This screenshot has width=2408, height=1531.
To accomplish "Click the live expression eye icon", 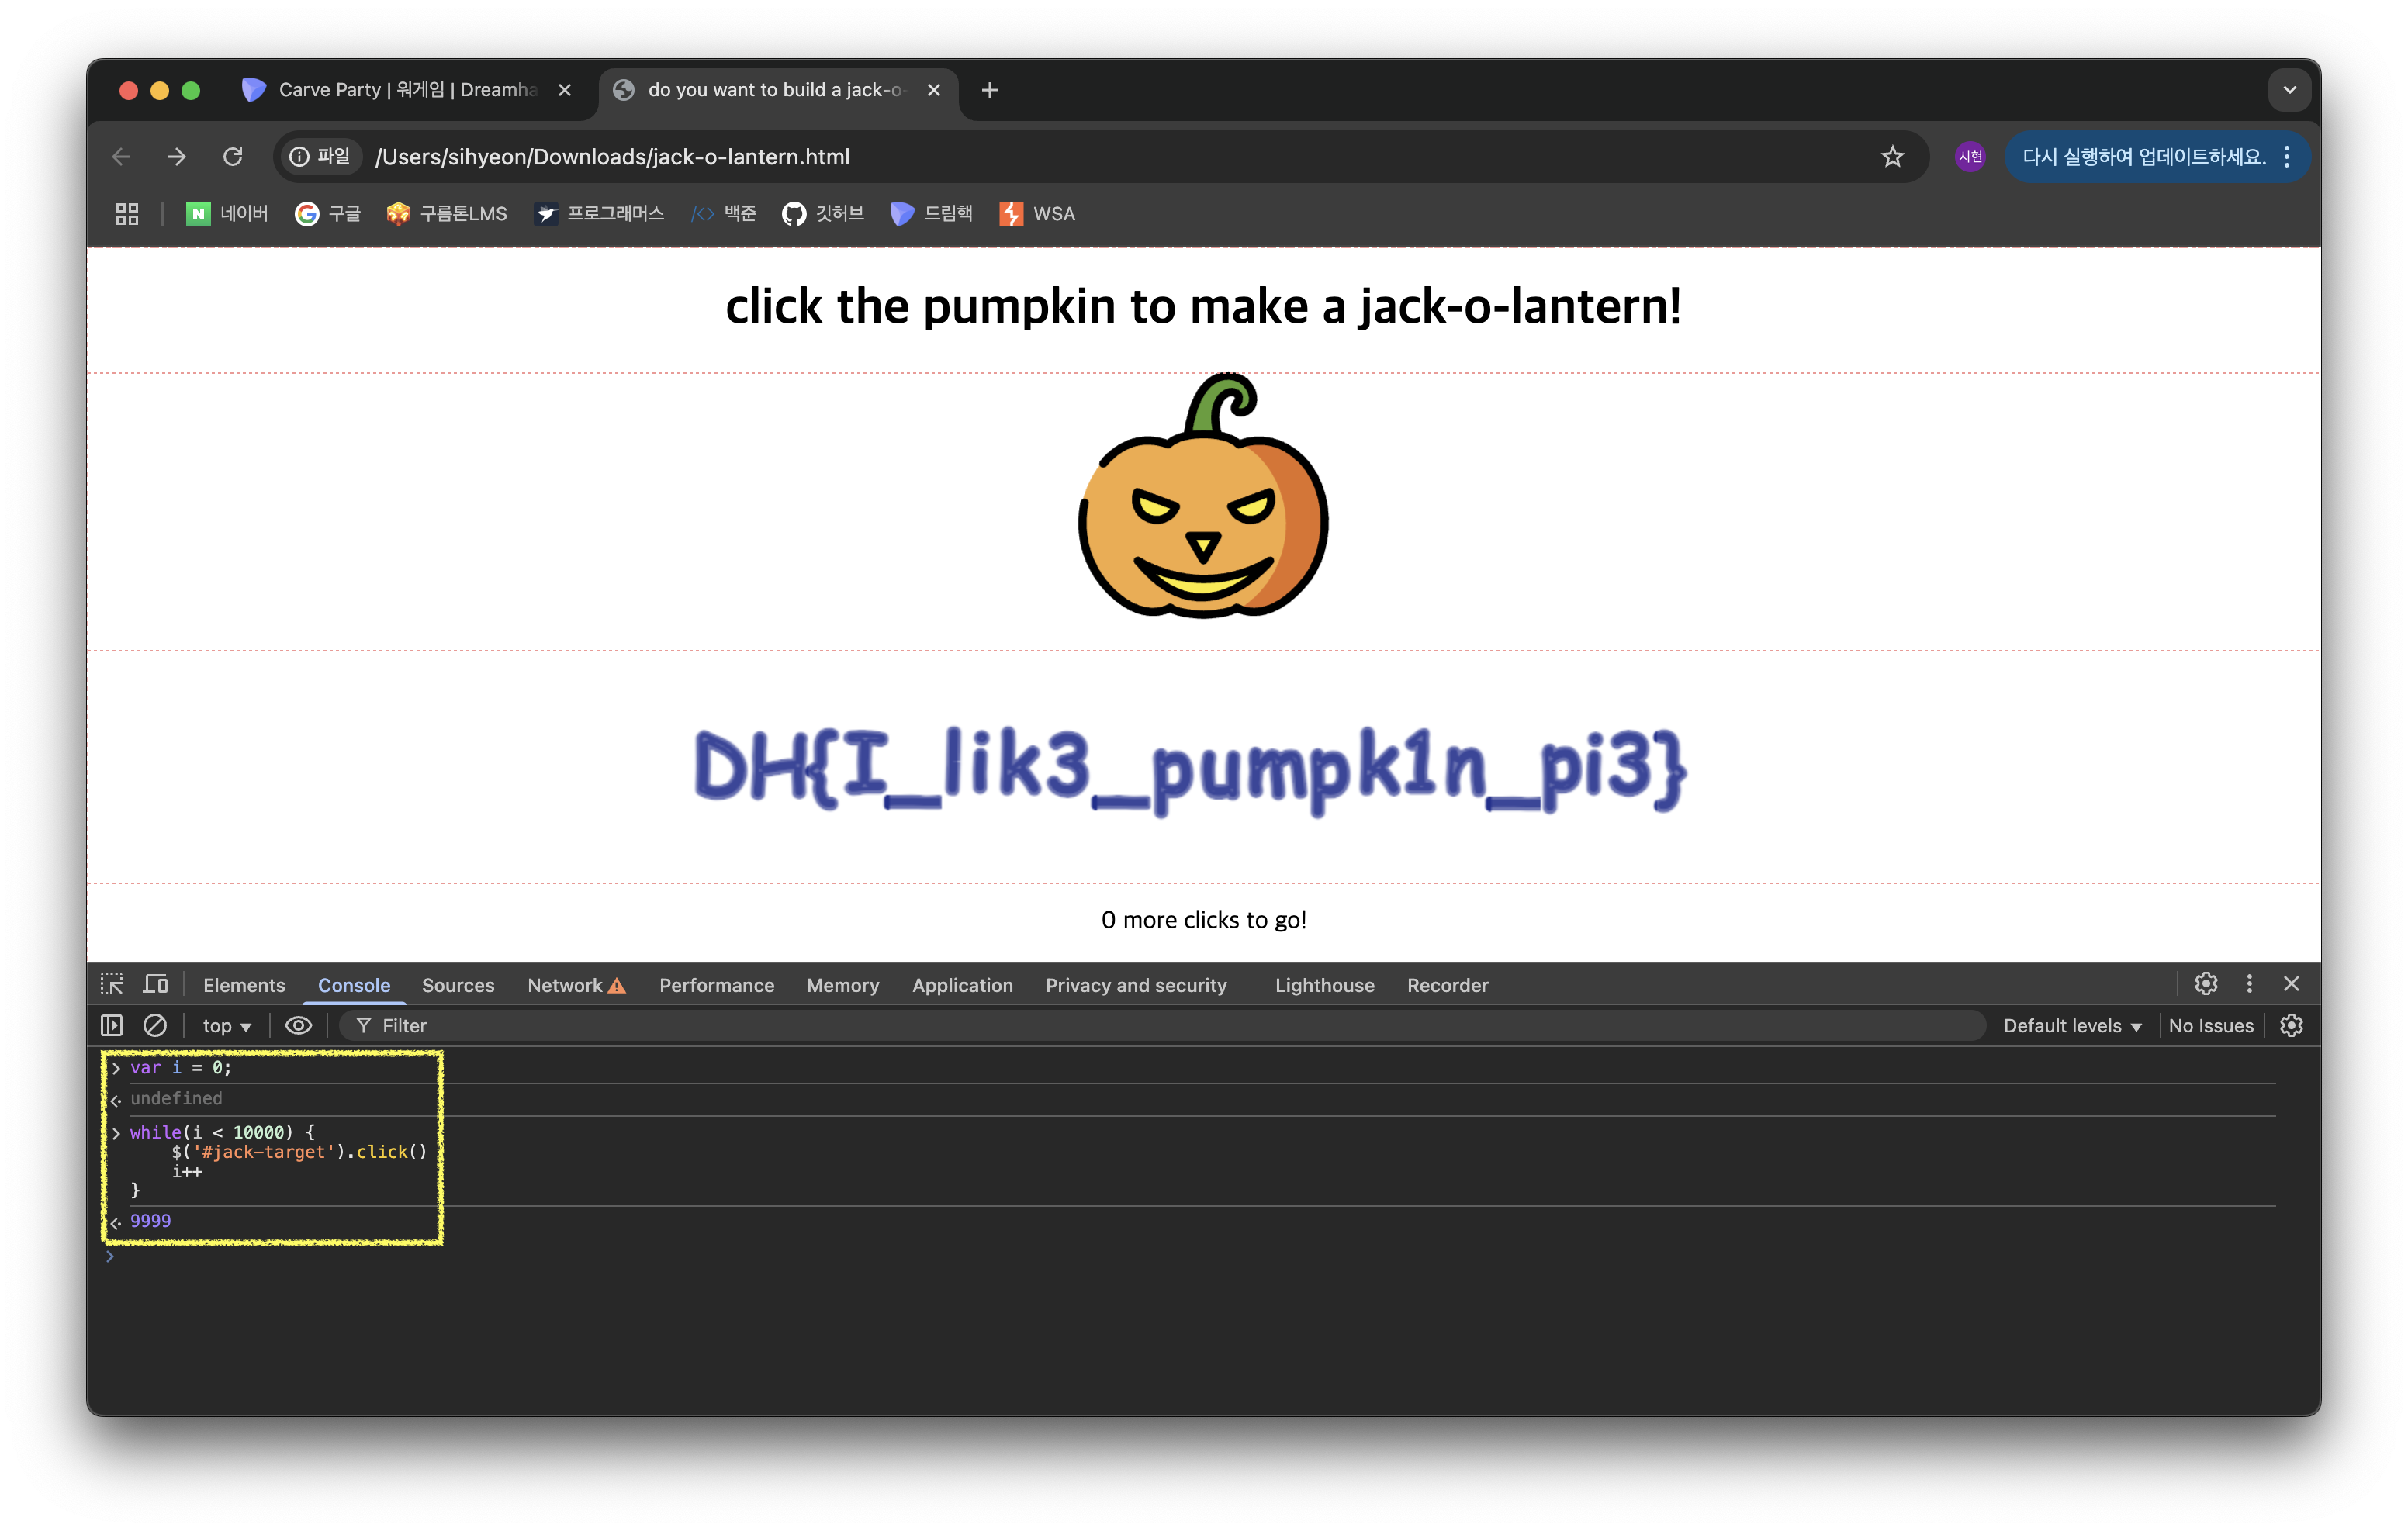I will 298,1025.
